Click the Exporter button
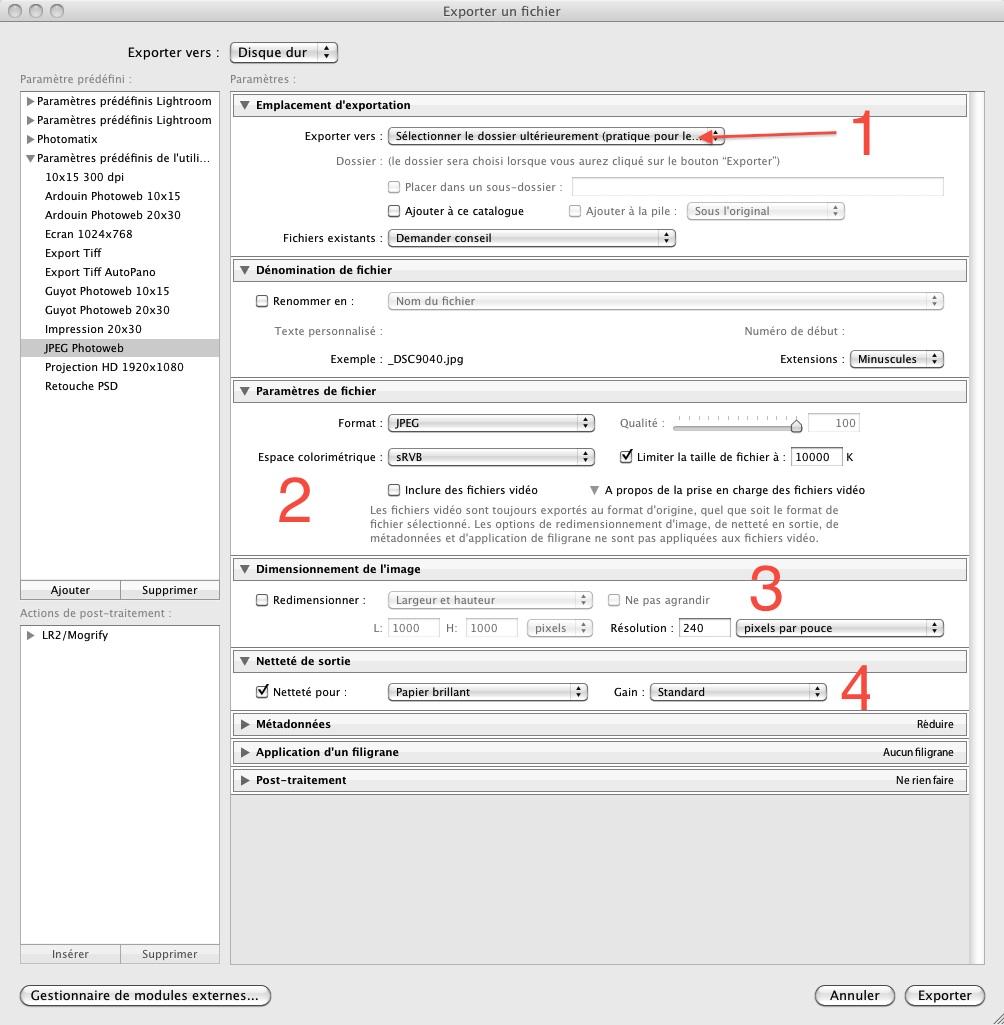Viewport: 1004px width, 1025px height. tap(944, 995)
